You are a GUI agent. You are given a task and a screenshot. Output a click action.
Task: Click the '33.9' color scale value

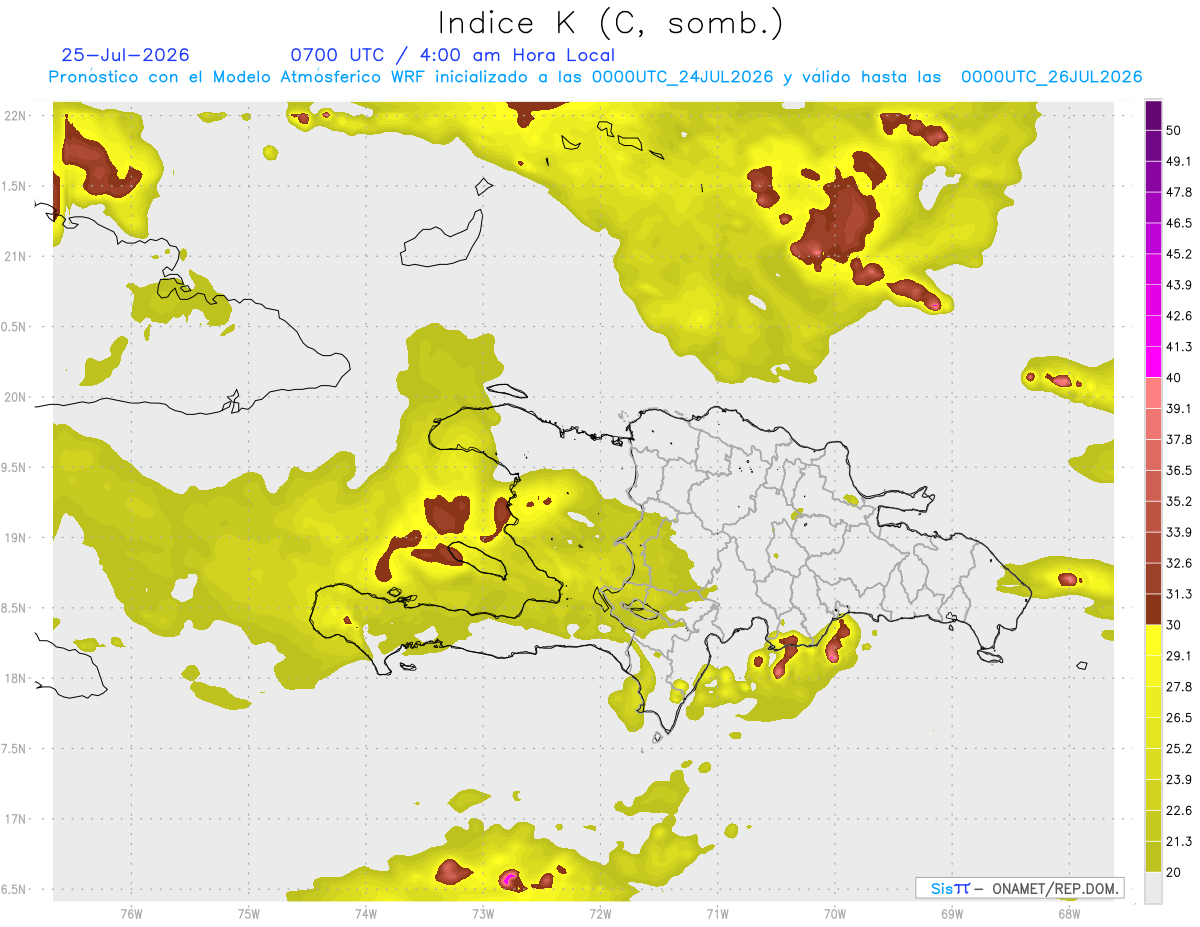click(1179, 532)
